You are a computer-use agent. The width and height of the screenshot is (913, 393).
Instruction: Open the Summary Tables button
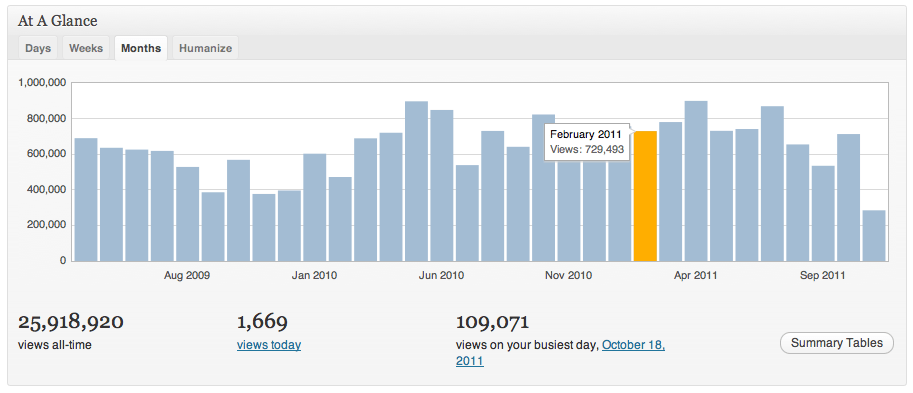pos(836,343)
